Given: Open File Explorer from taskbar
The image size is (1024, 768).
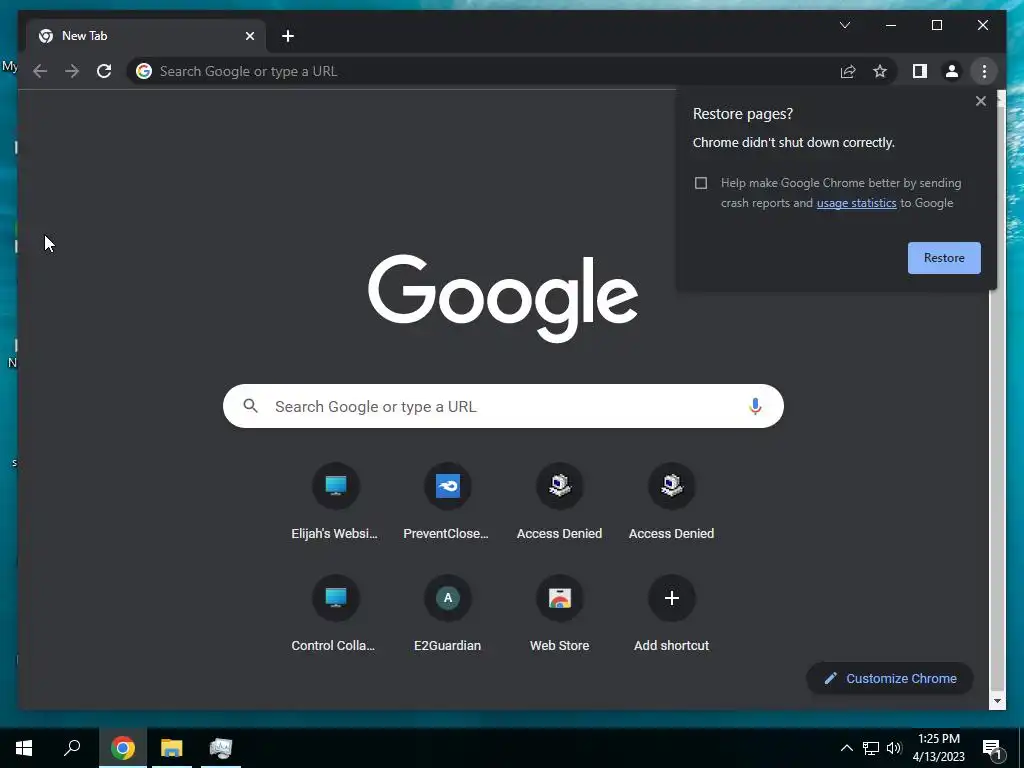Looking at the screenshot, I should (x=172, y=748).
